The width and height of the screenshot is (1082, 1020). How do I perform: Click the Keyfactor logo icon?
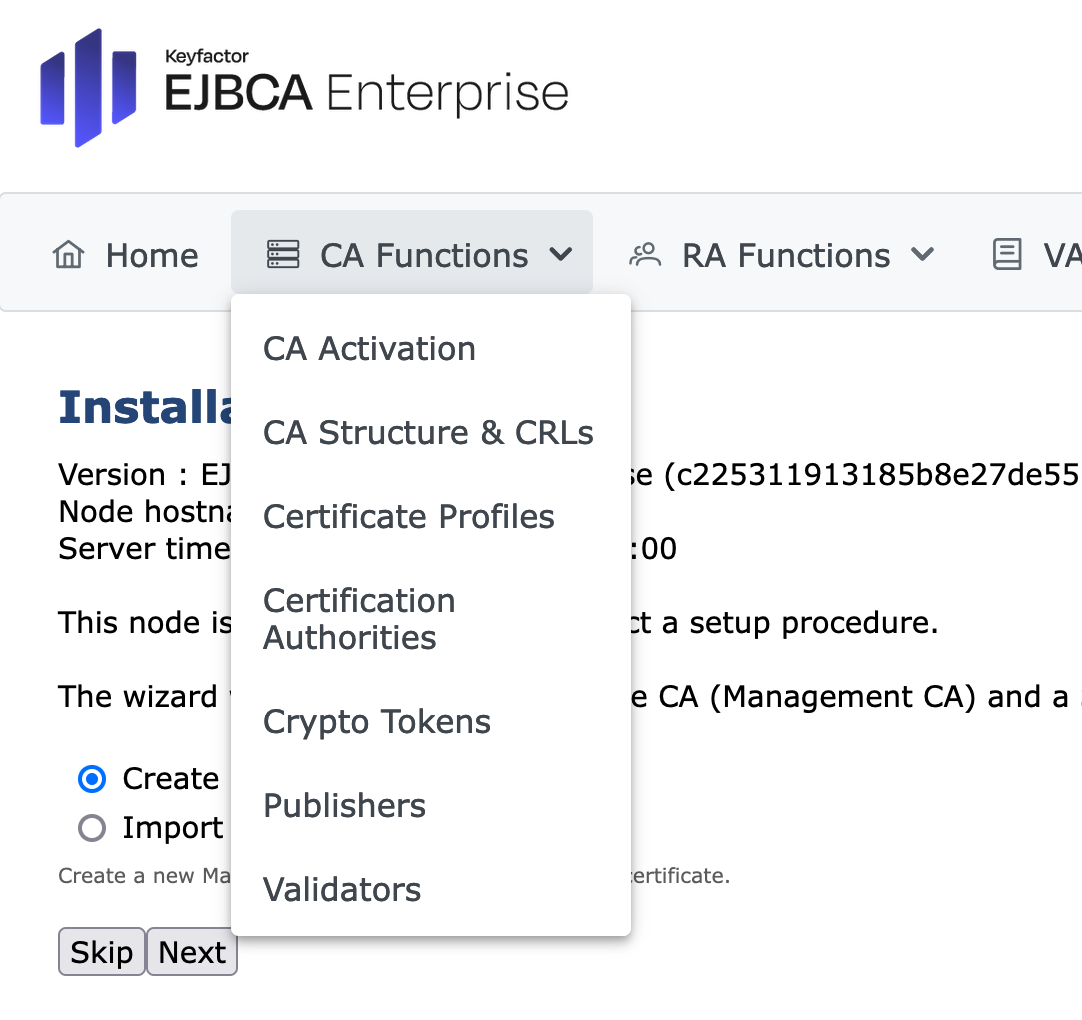(x=88, y=88)
